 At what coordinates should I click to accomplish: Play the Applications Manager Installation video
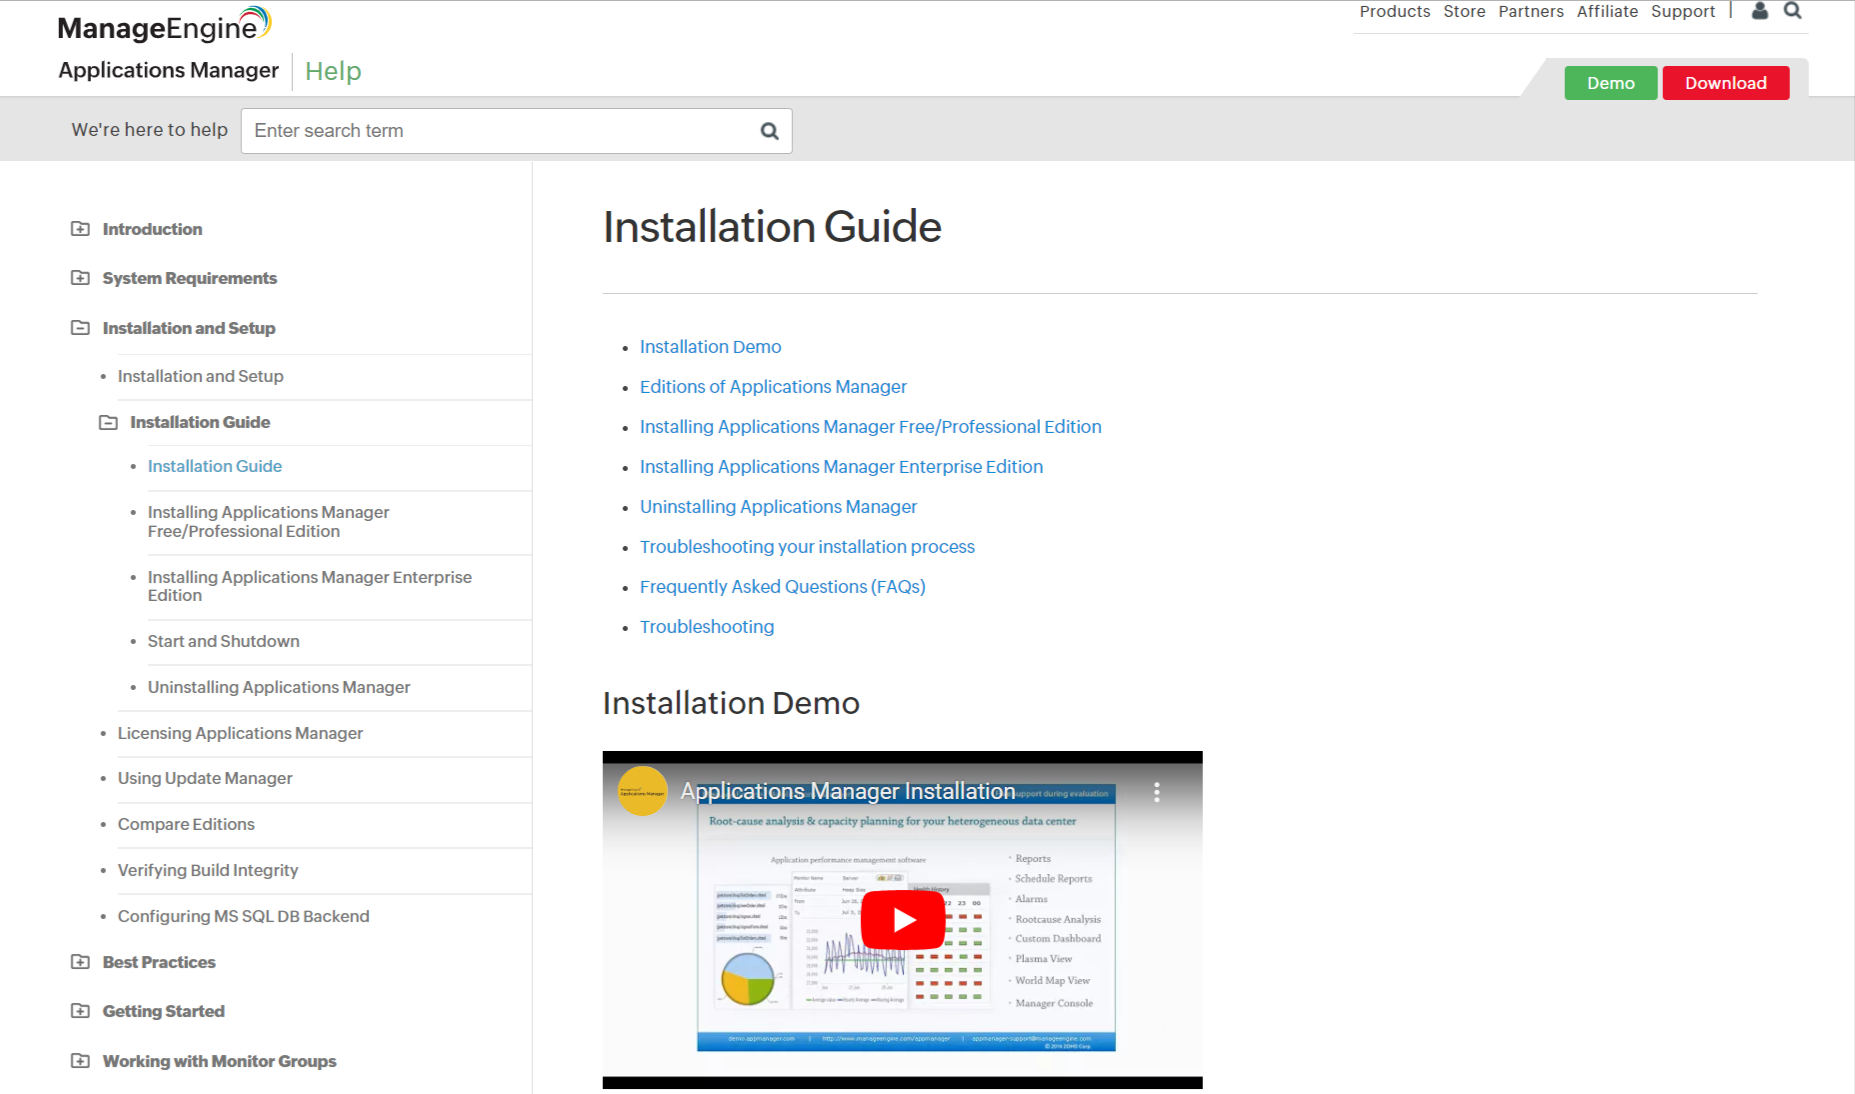pyautogui.click(x=903, y=920)
